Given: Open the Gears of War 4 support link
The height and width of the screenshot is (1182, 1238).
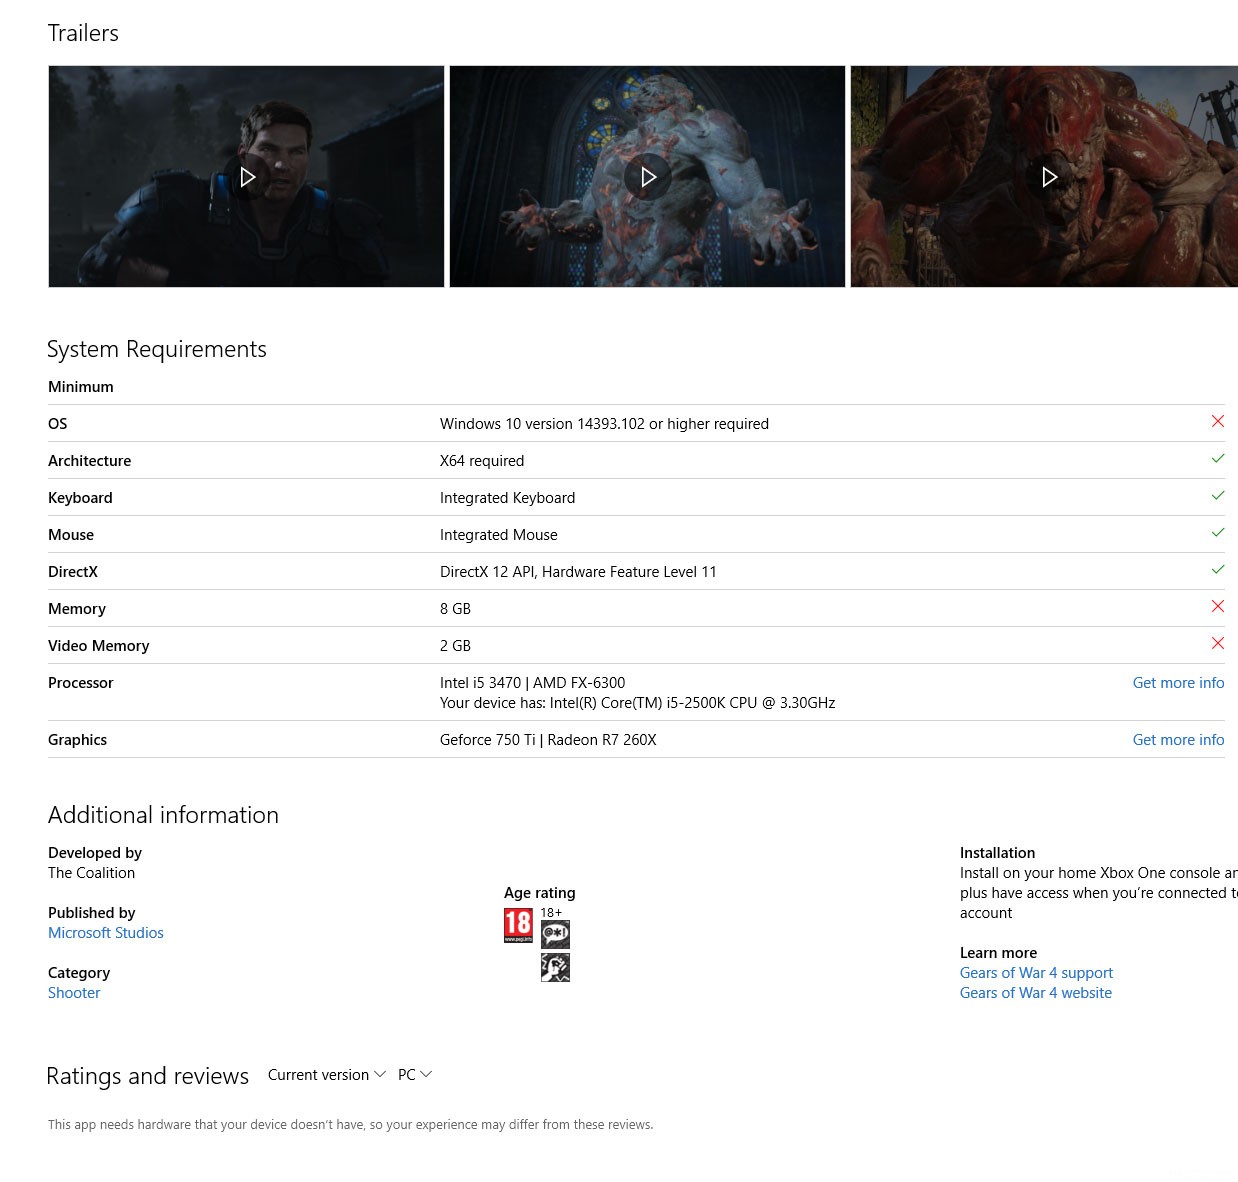Looking at the screenshot, I should (x=1036, y=973).
